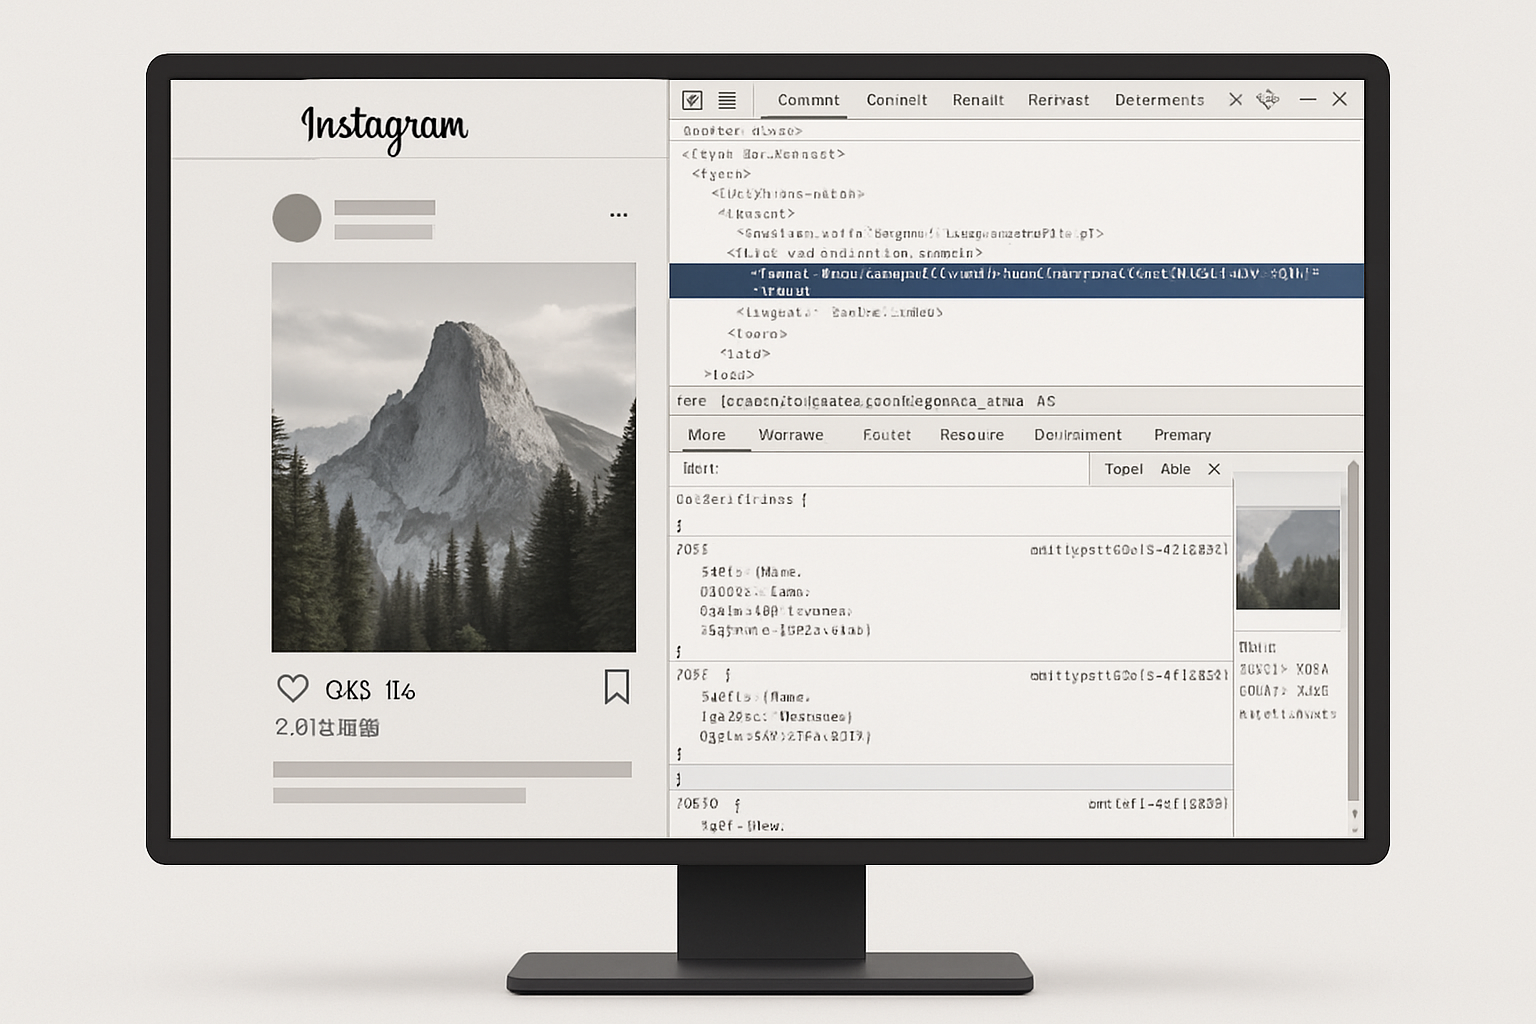Screen dimensions: 1536x1024
Task: Uncheck the checkbox icon in devtools toolbar
Action: point(690,100)
